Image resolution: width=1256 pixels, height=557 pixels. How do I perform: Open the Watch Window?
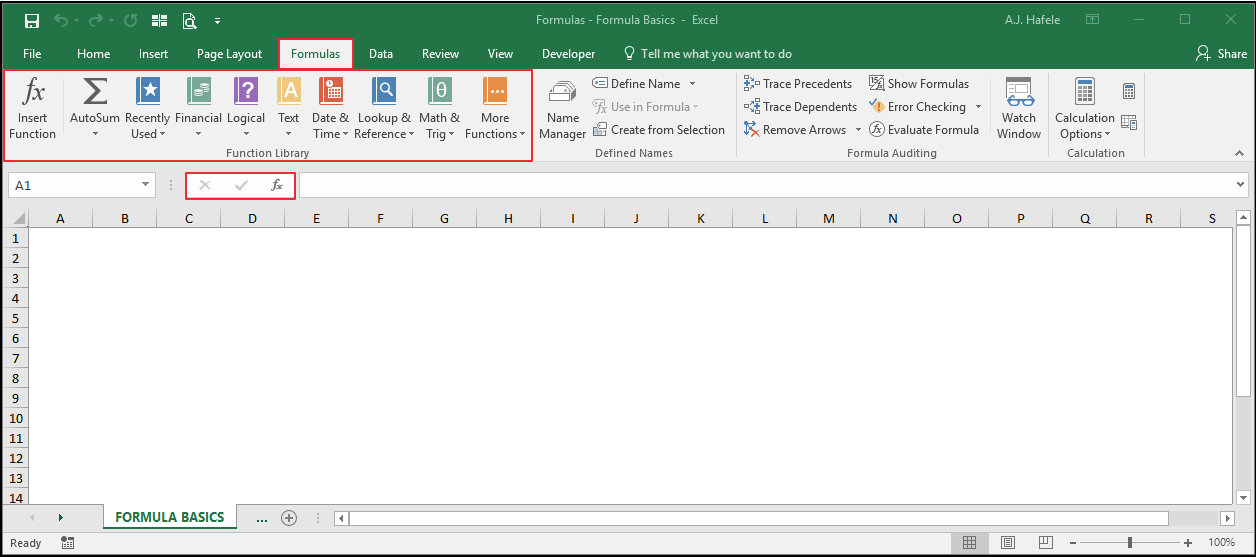point(1019,110)
